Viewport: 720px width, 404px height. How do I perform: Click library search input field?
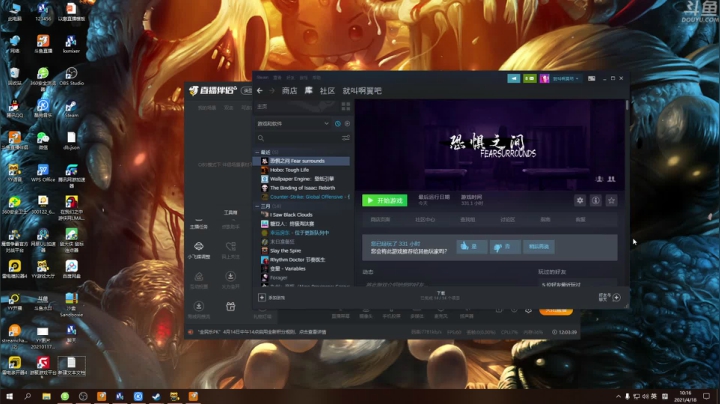point(304,138)
